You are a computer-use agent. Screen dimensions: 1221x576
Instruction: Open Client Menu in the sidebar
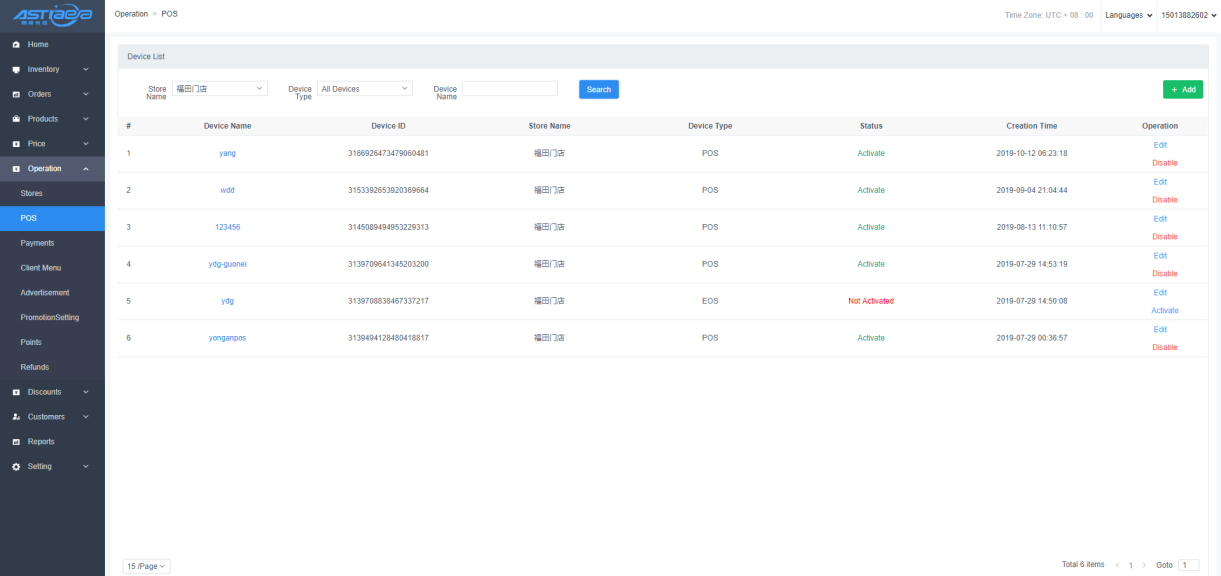click(41, 268)
